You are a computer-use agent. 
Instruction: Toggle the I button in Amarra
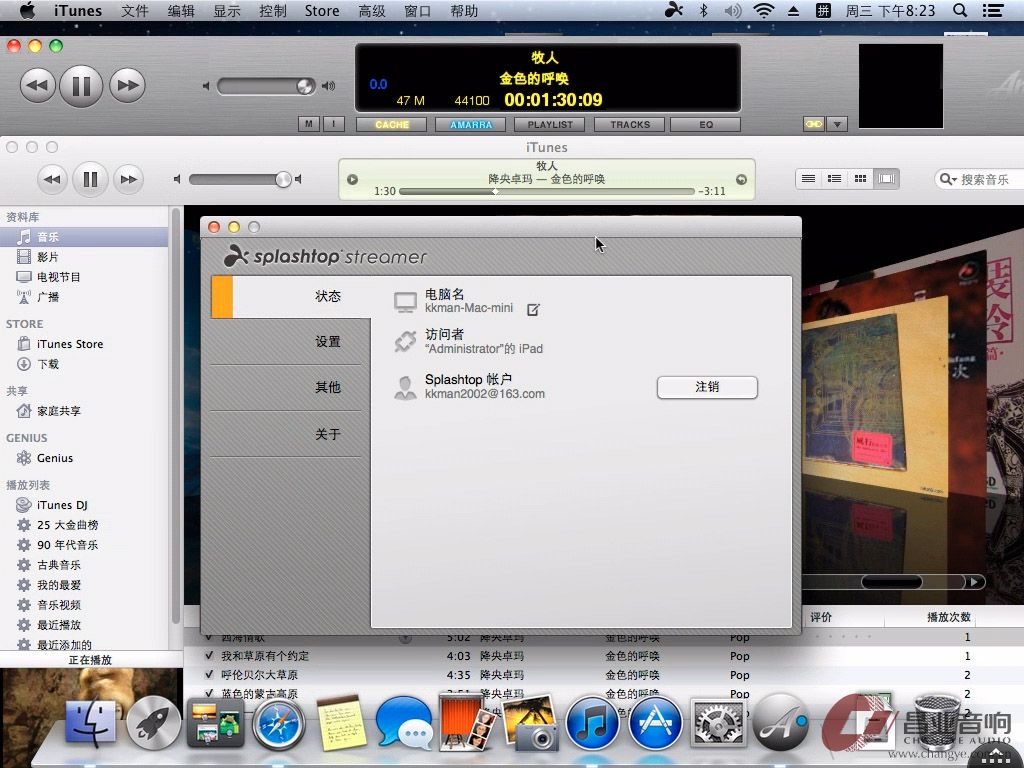[334, 124]
